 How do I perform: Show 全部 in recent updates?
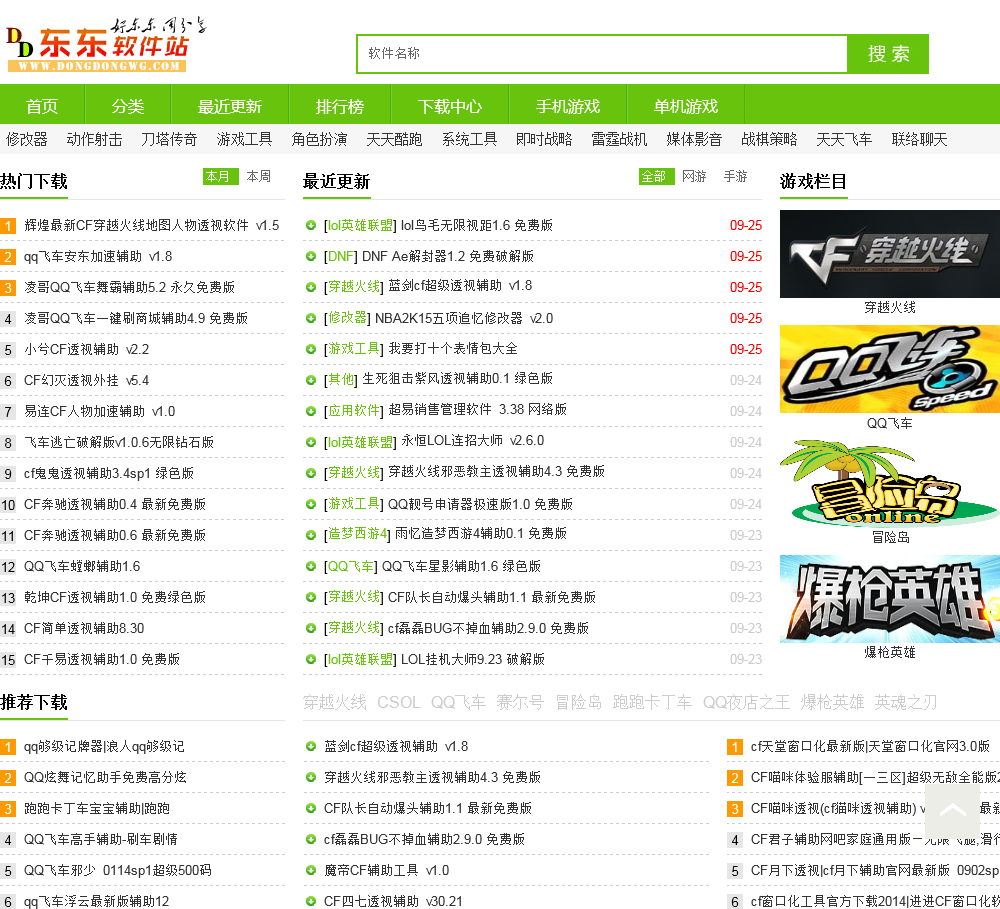click(x=656, y=176)
